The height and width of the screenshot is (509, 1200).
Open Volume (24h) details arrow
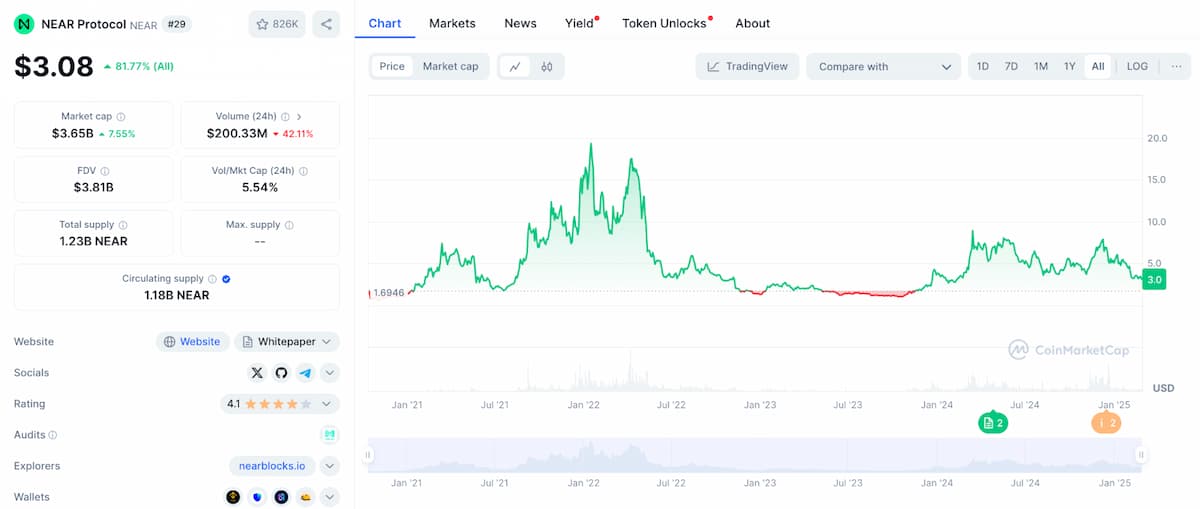tap(299, 117)
